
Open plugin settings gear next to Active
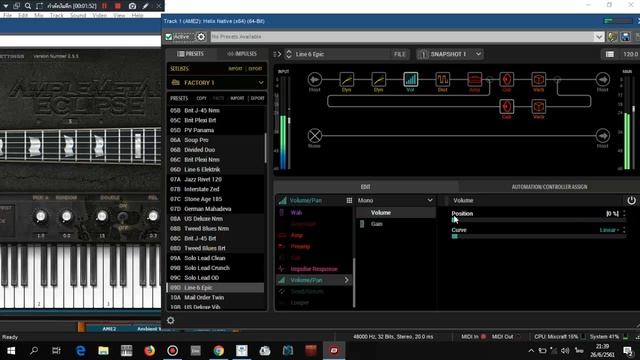click(x=201, y=37)
